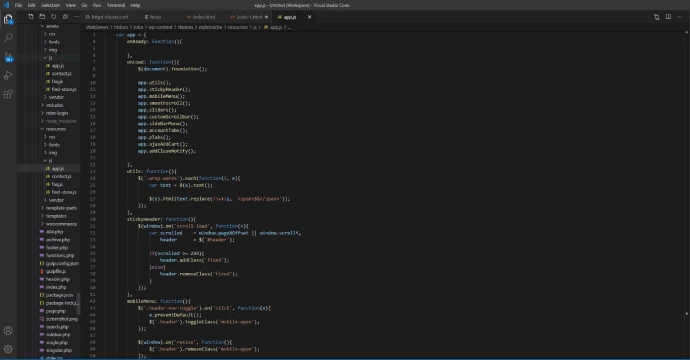Click the Open Changes icon in the editor toolbar

(657, 17)
